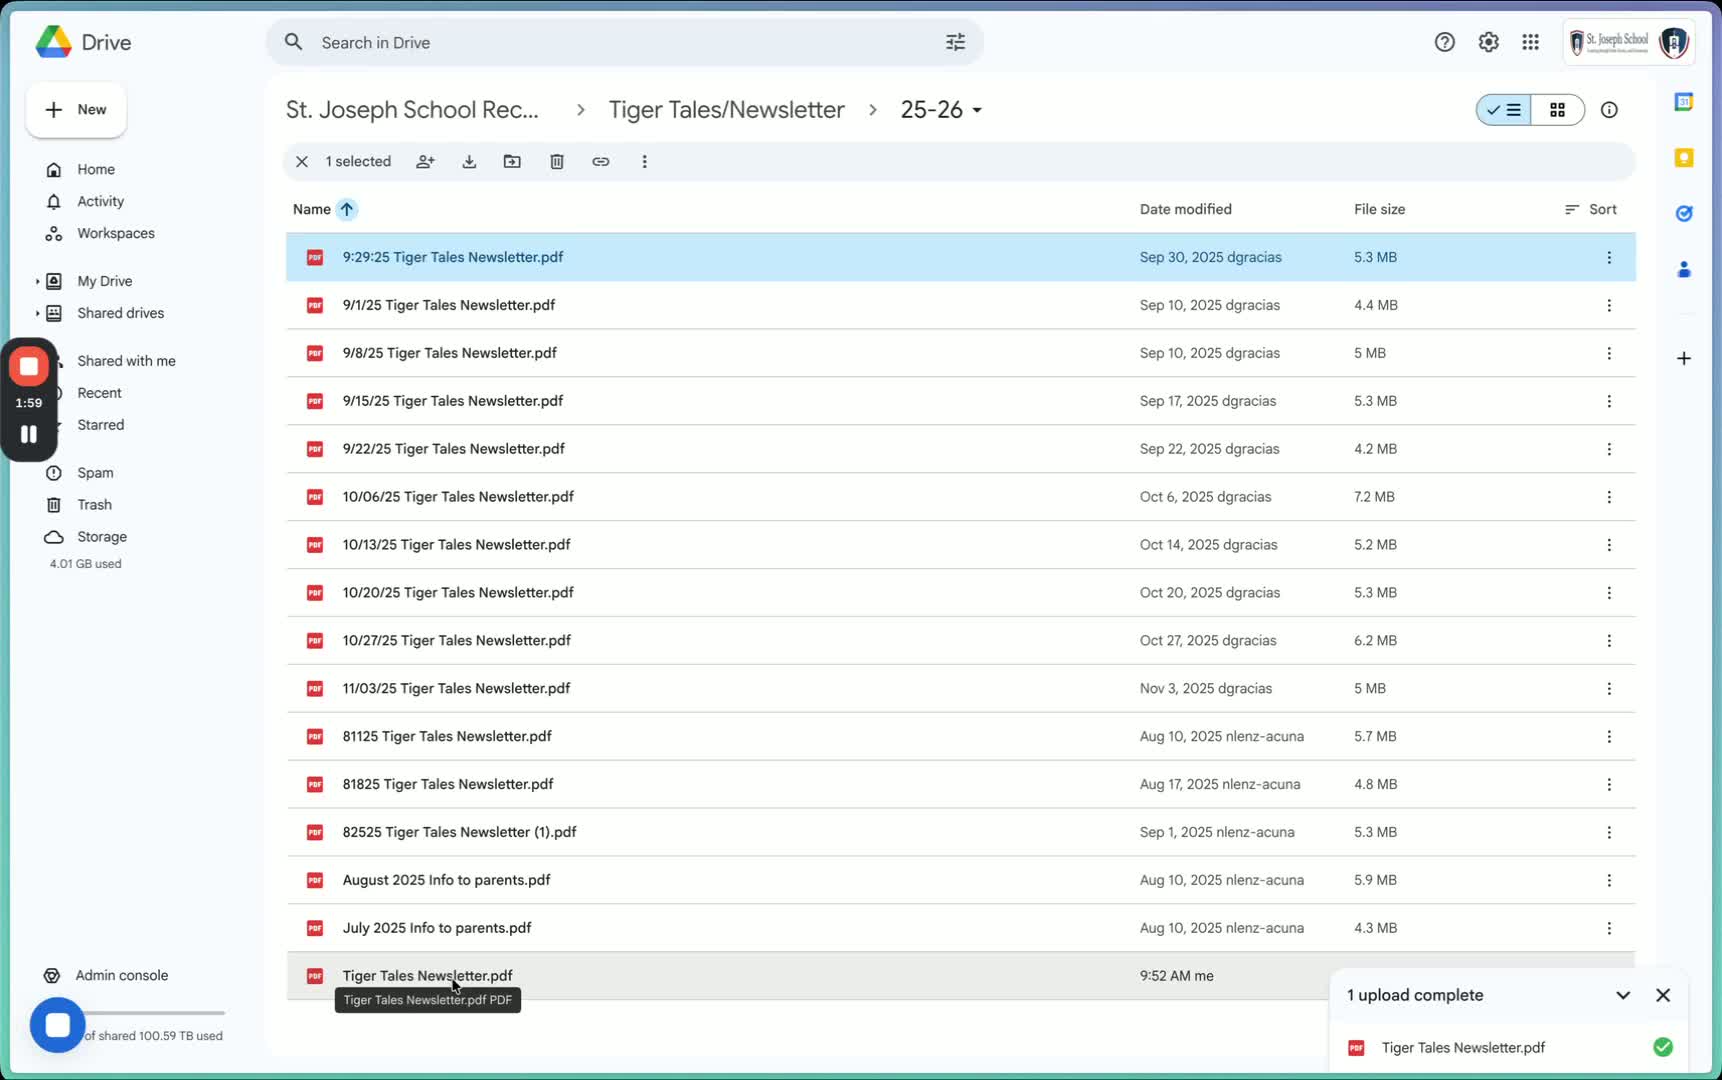Open the 25-26 folder dropdown
The width and height of the screenshot is (1722, 1080).
pyautogui.click(x=941, y=110)
